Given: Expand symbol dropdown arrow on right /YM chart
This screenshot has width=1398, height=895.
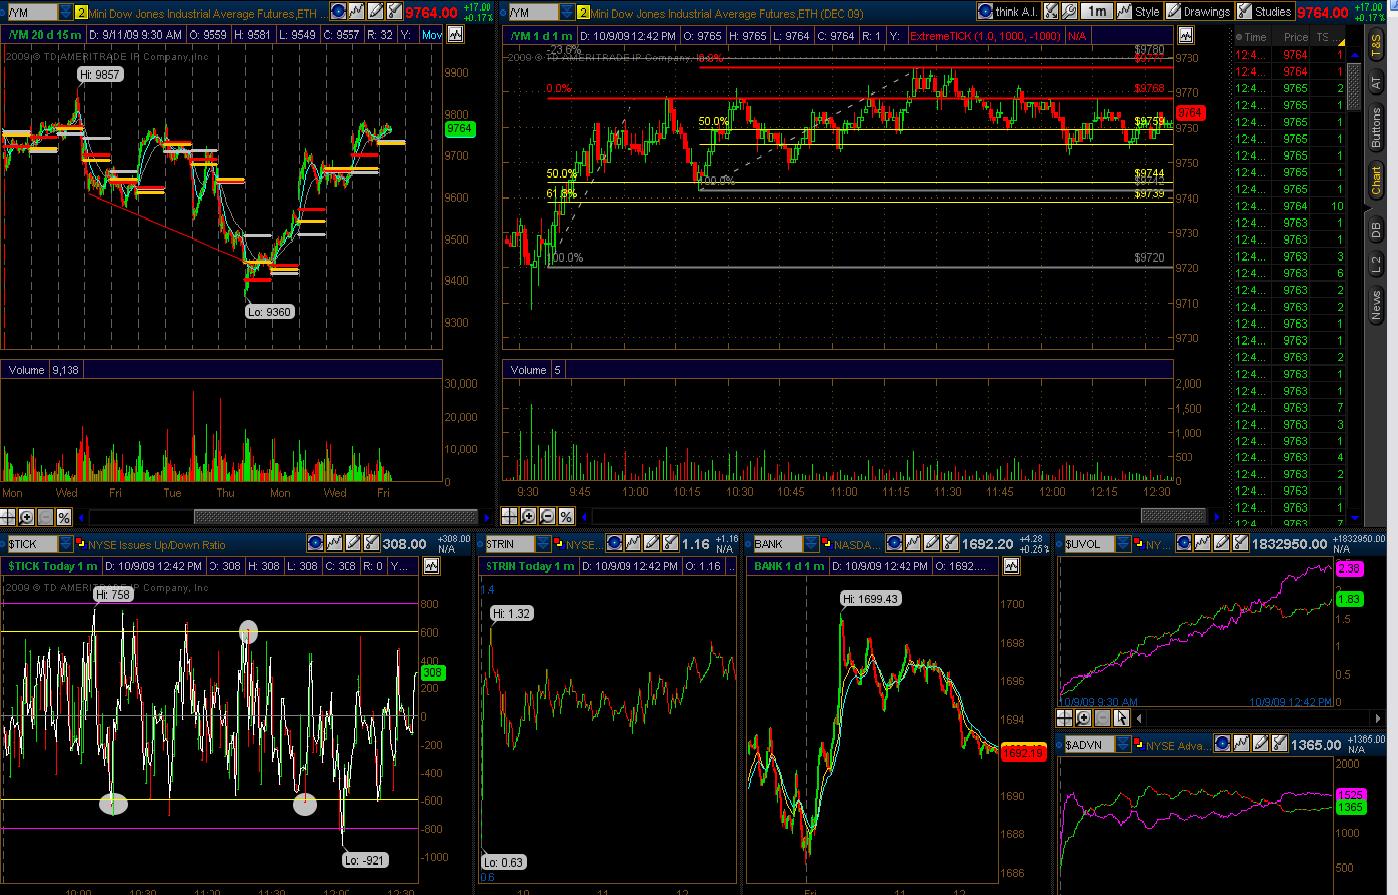Looking at the screenshot, I should tap(566, 12).
